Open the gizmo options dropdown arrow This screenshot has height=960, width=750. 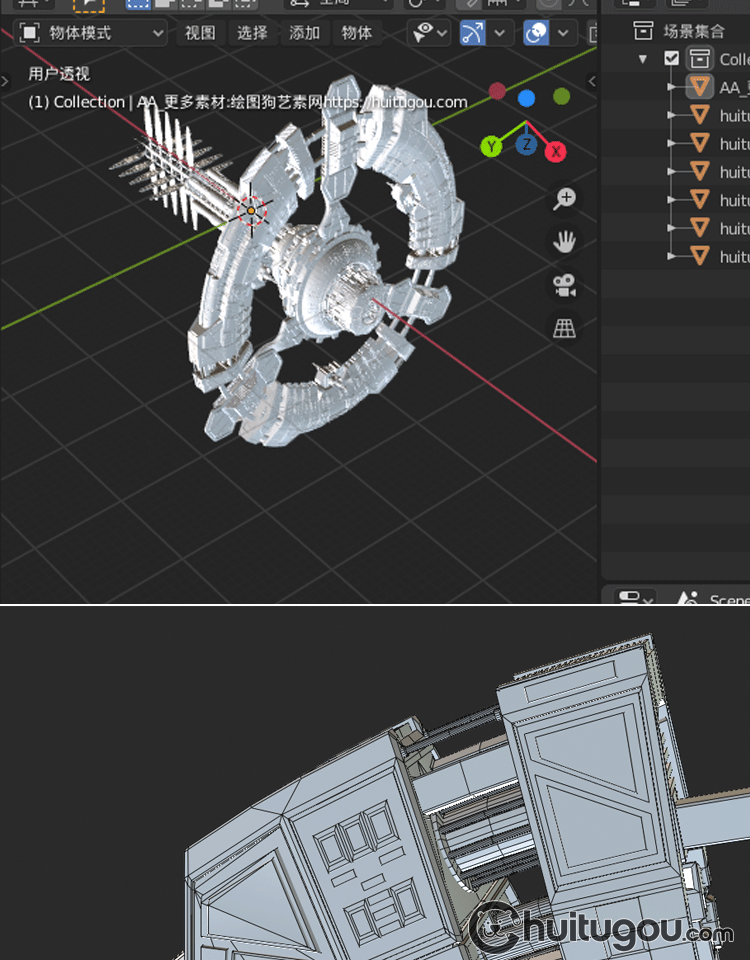(x=499, y=33)
